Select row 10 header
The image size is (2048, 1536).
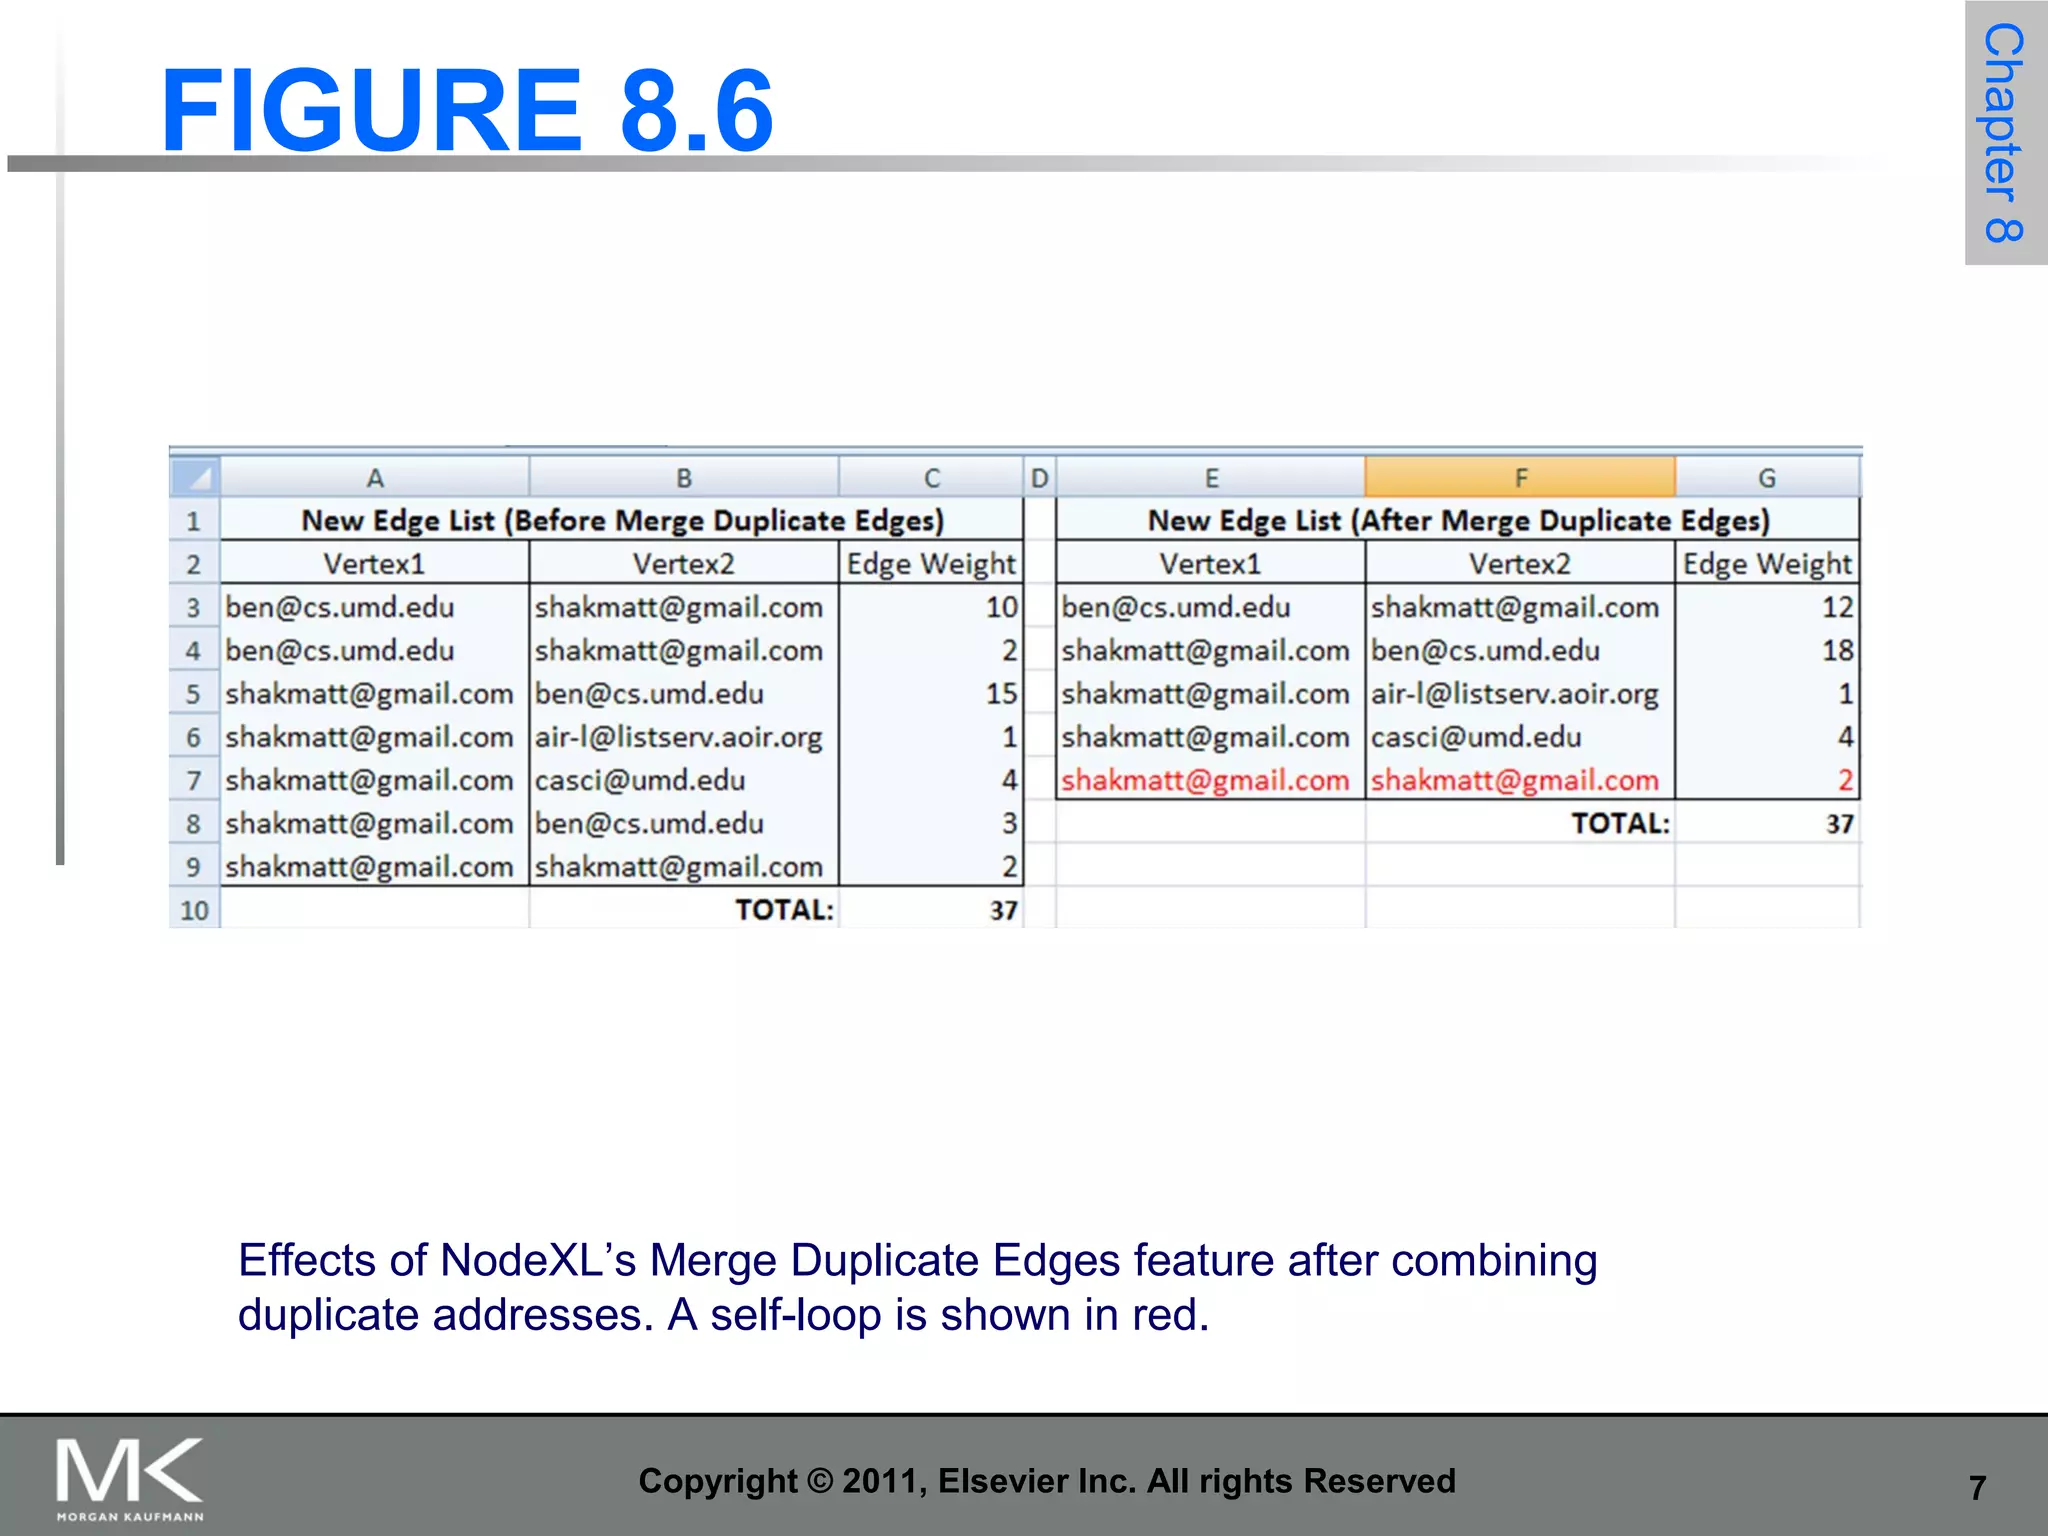tap(194, 910)
